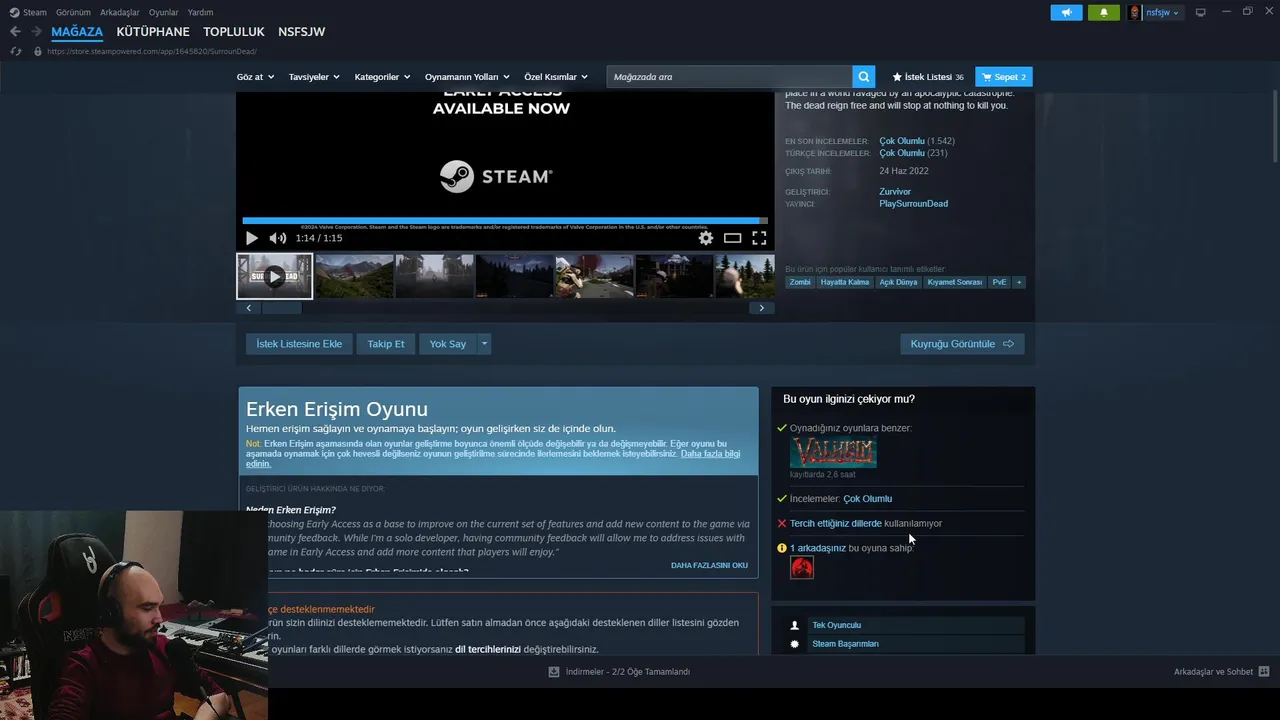Click the Açık Dünya tag
Image resolution: width=1280 pixels, height=720 pixels.
tap(898, 282)
